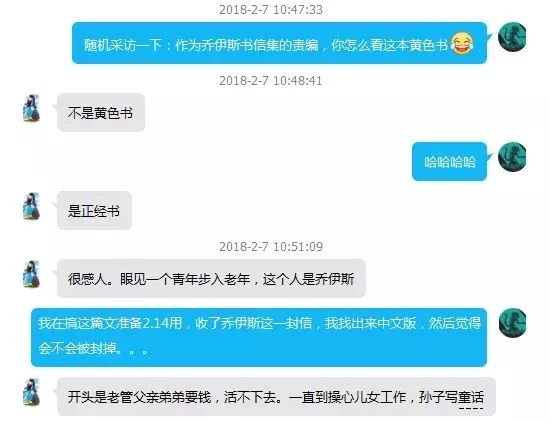Click the 10:51:09 timestamp

tap(271, 247)
